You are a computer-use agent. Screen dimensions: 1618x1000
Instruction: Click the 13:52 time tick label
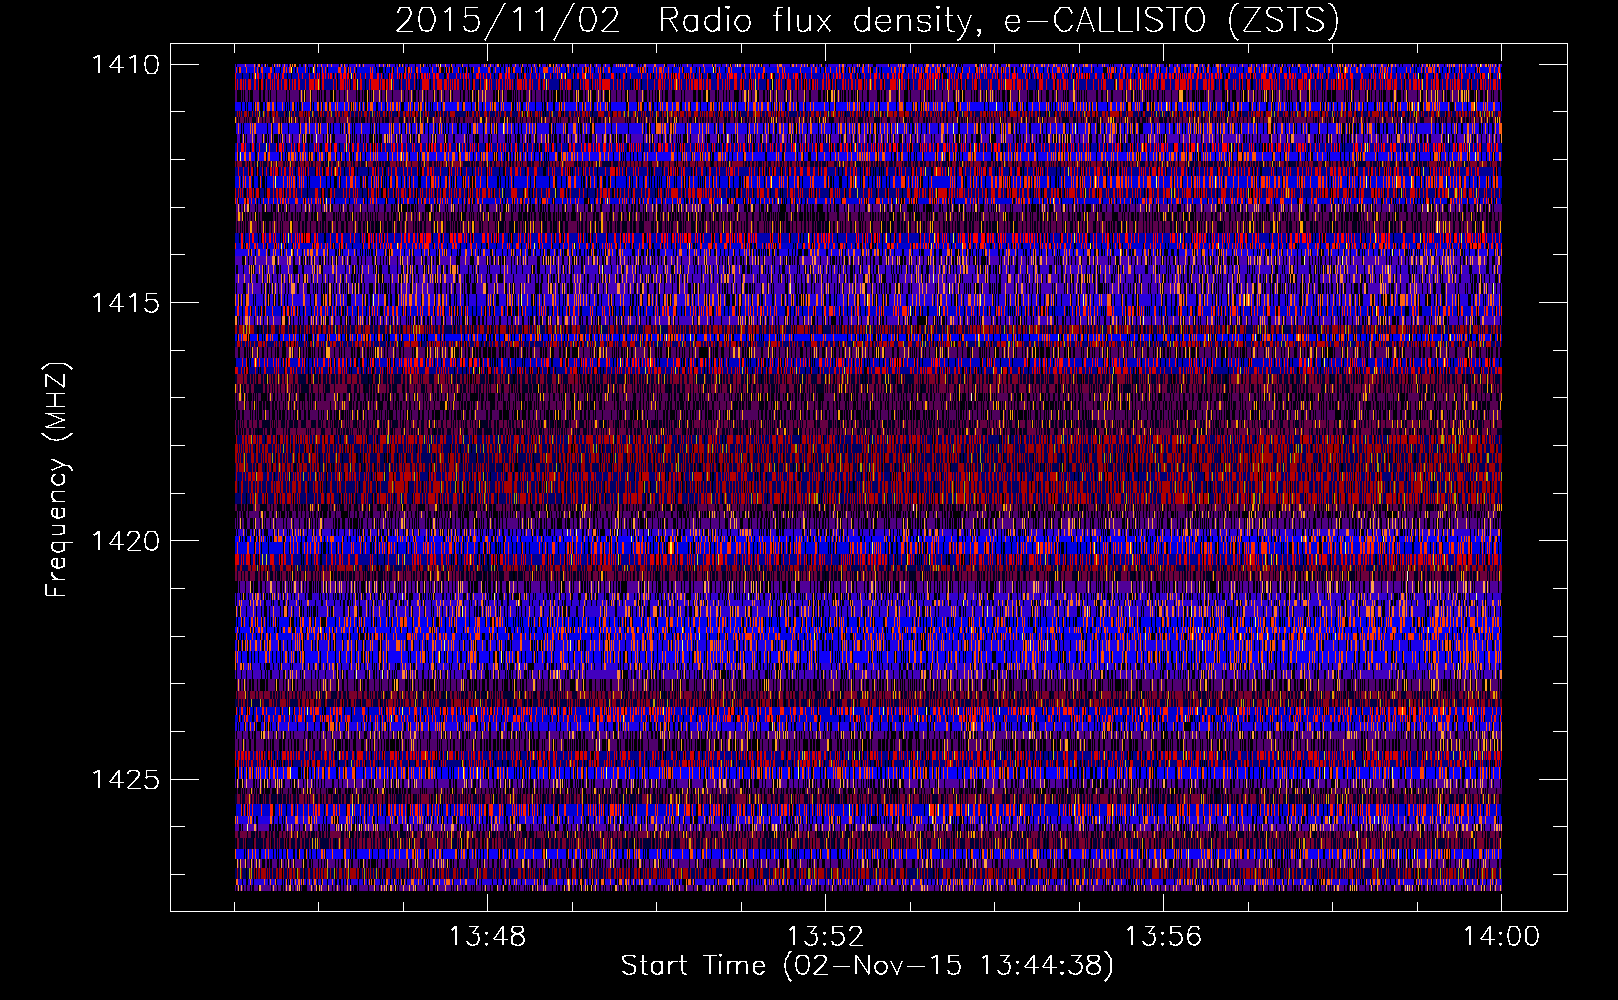coord(825,937)
